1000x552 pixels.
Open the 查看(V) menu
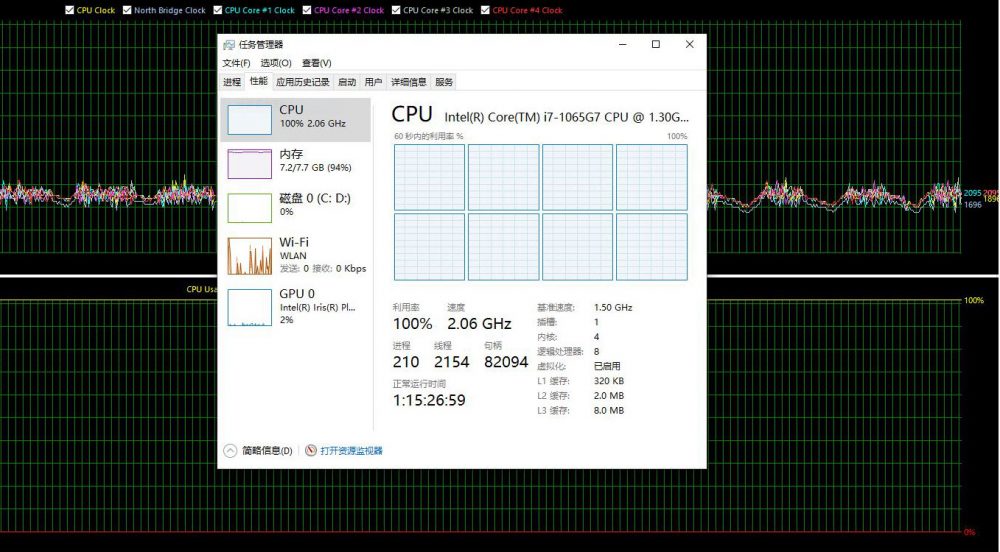coord(316,63)
